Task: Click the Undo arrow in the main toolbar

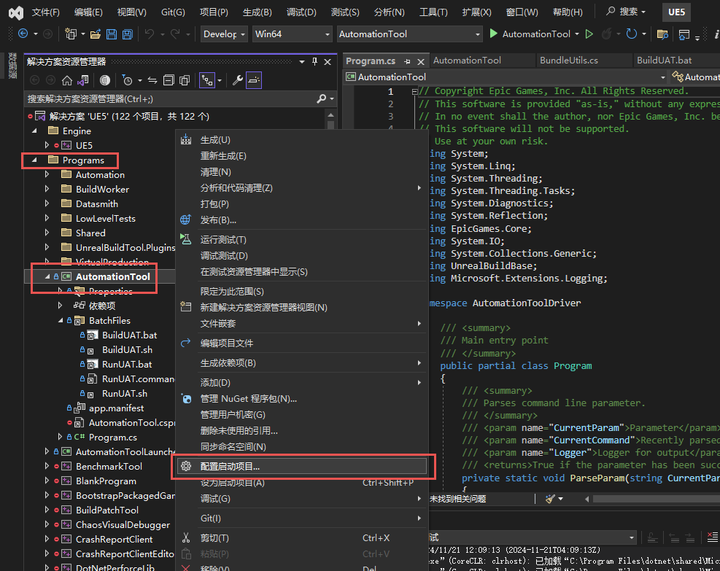Action: tap(150, 34)
